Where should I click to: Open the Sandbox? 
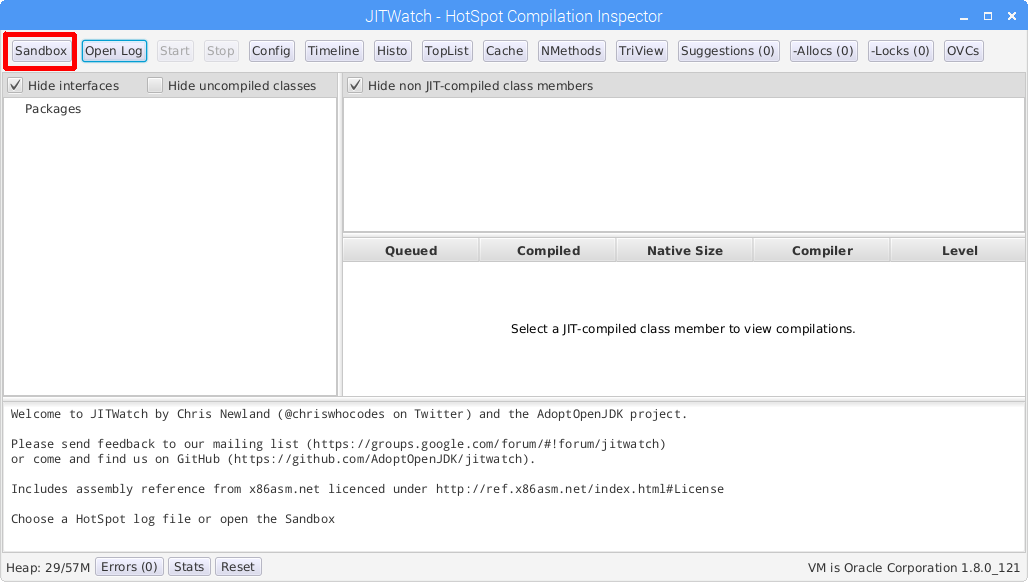[41, 51]
